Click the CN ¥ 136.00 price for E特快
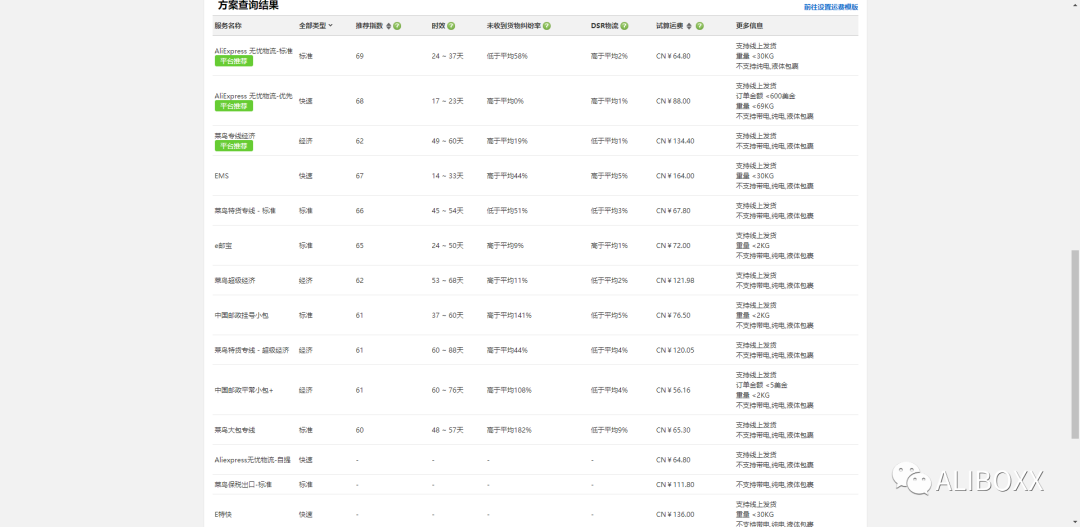Screen dimensions: 1080x527 675,514
